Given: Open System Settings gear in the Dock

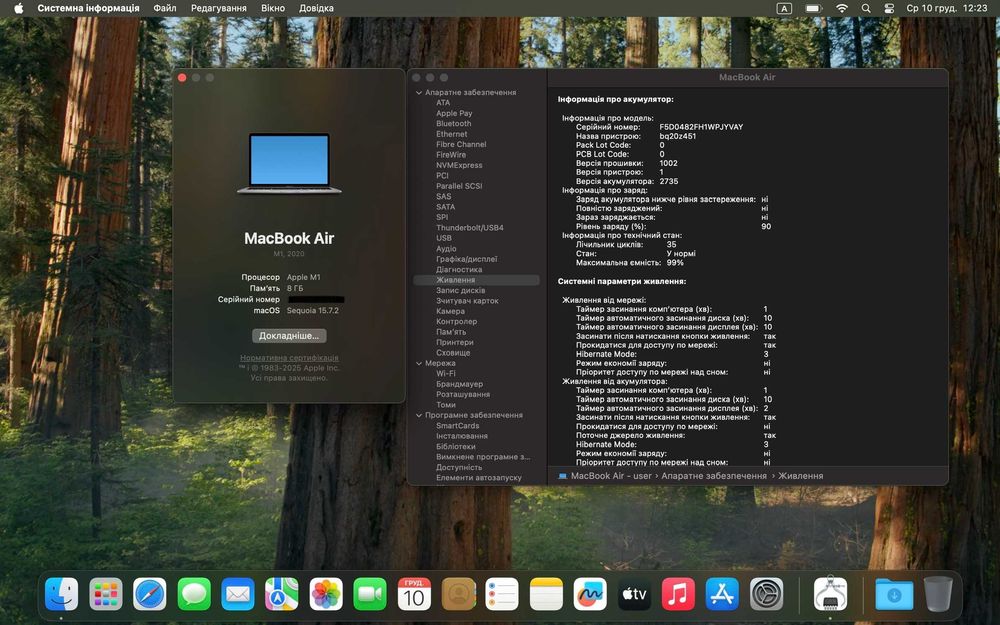Looking at the screenshot, I should [766, 594].
